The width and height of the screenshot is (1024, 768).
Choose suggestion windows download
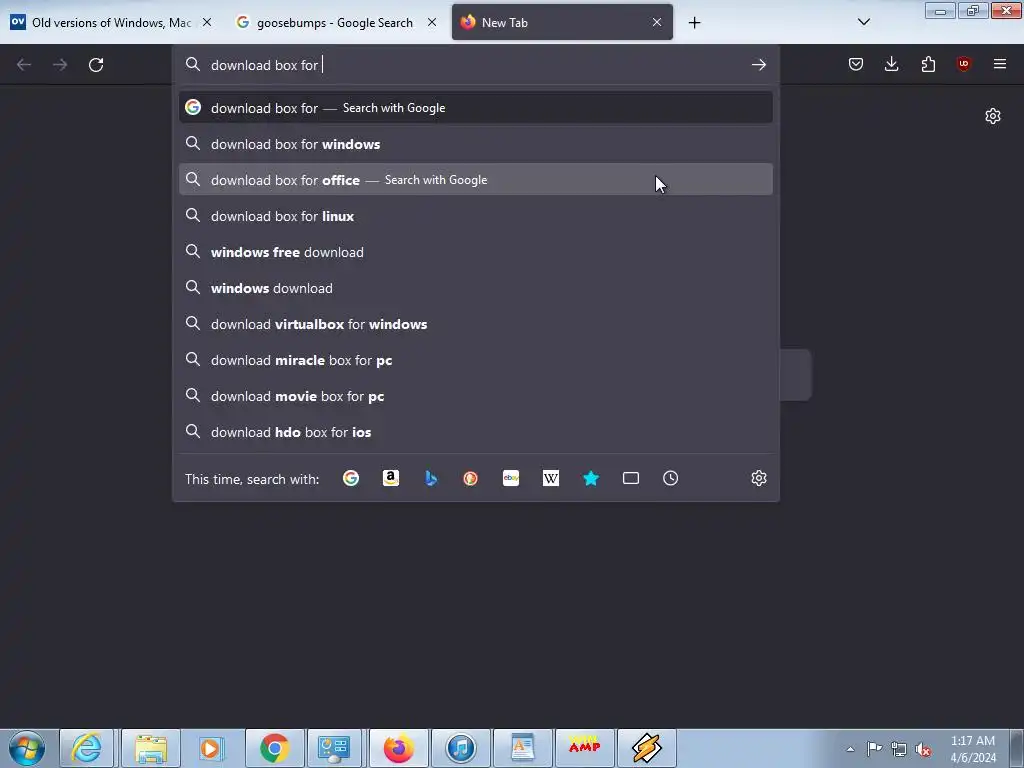pyautogui.click(x=475, y=288)
